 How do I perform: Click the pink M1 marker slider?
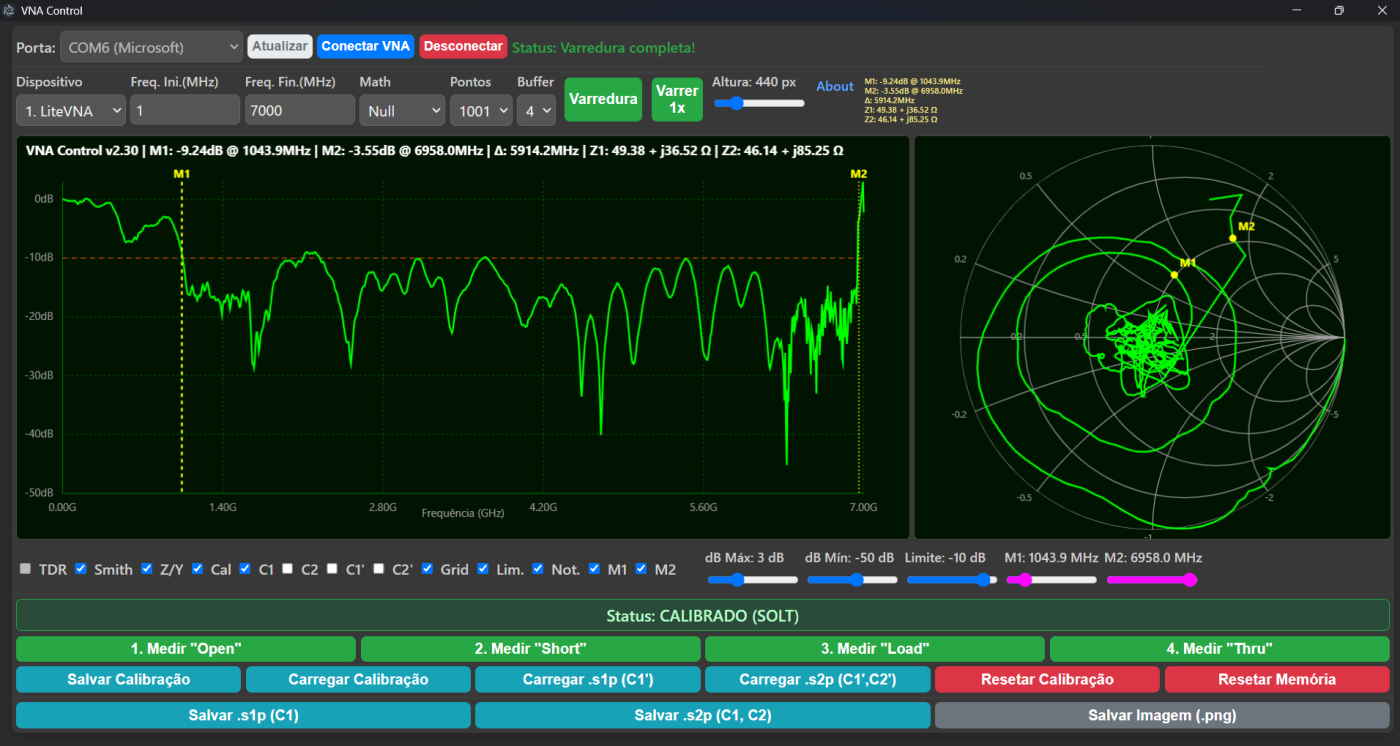(x=1051, y=580)
